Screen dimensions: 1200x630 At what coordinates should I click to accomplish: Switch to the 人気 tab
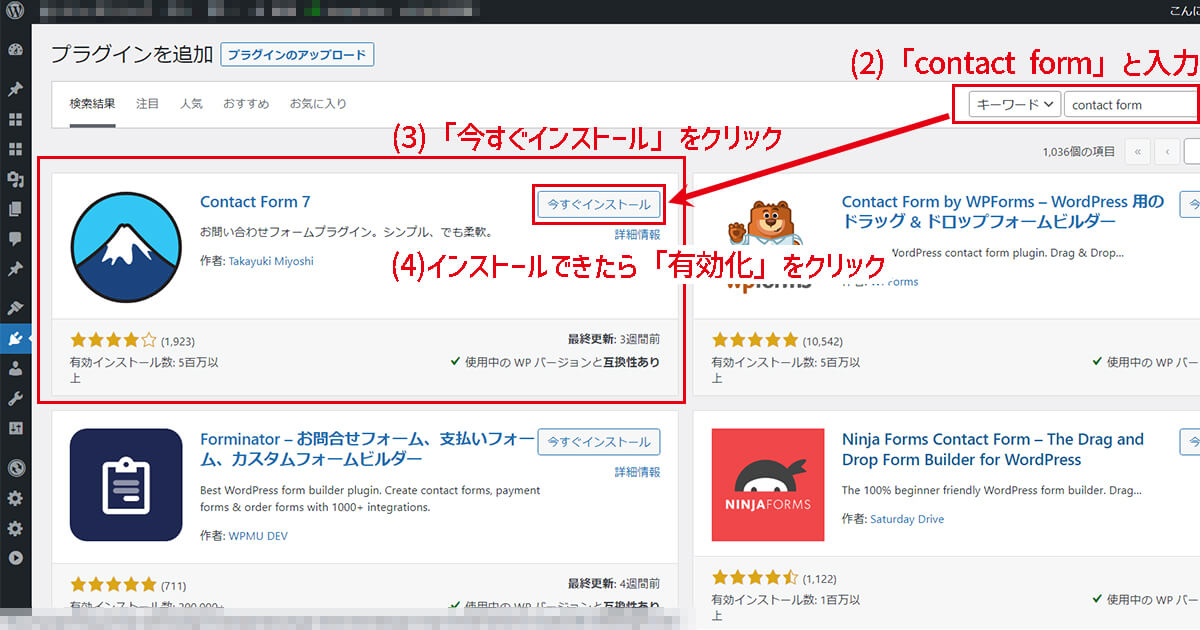pyautogui.click(x=191, y=103)
